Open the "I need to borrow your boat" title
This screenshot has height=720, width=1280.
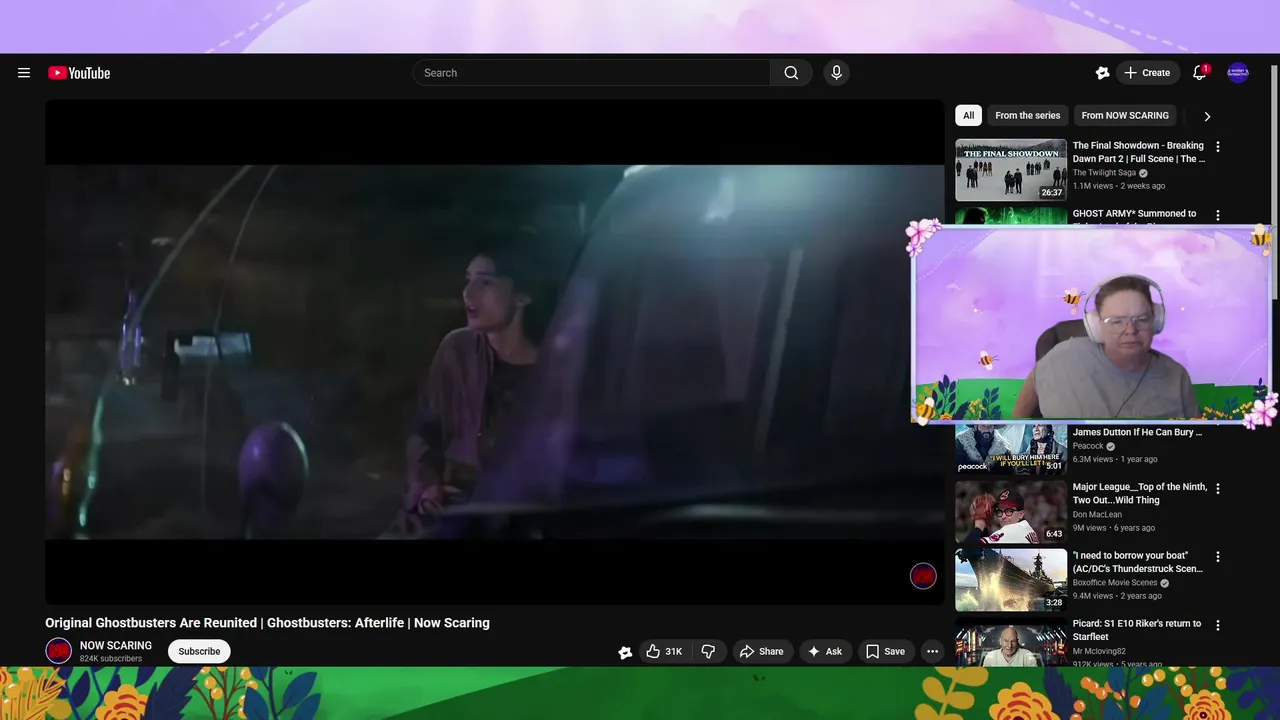pos(1138,562)
